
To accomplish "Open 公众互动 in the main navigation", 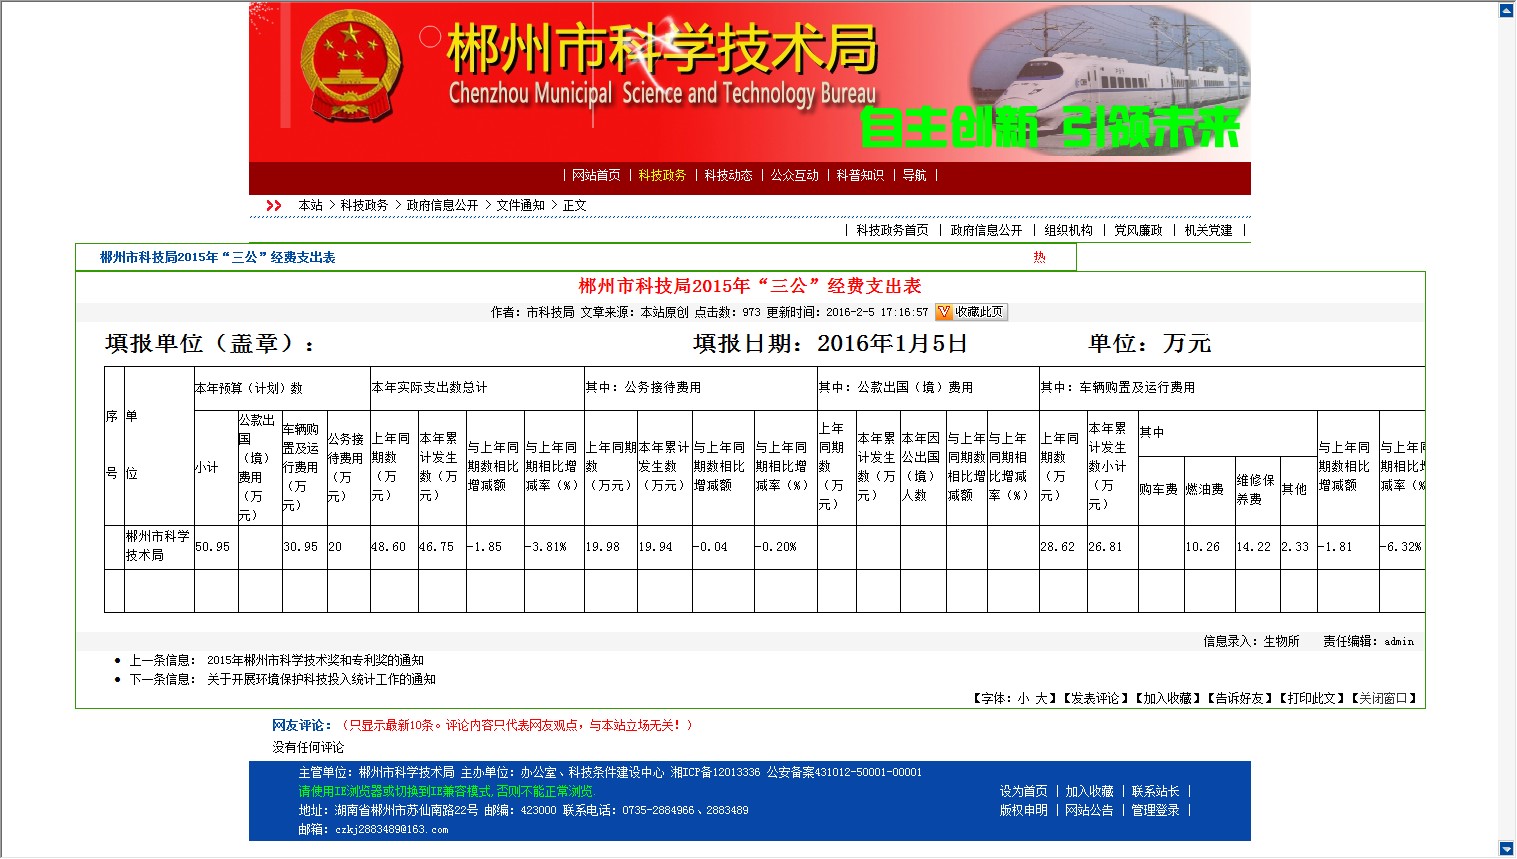I will tap(794, 175).
